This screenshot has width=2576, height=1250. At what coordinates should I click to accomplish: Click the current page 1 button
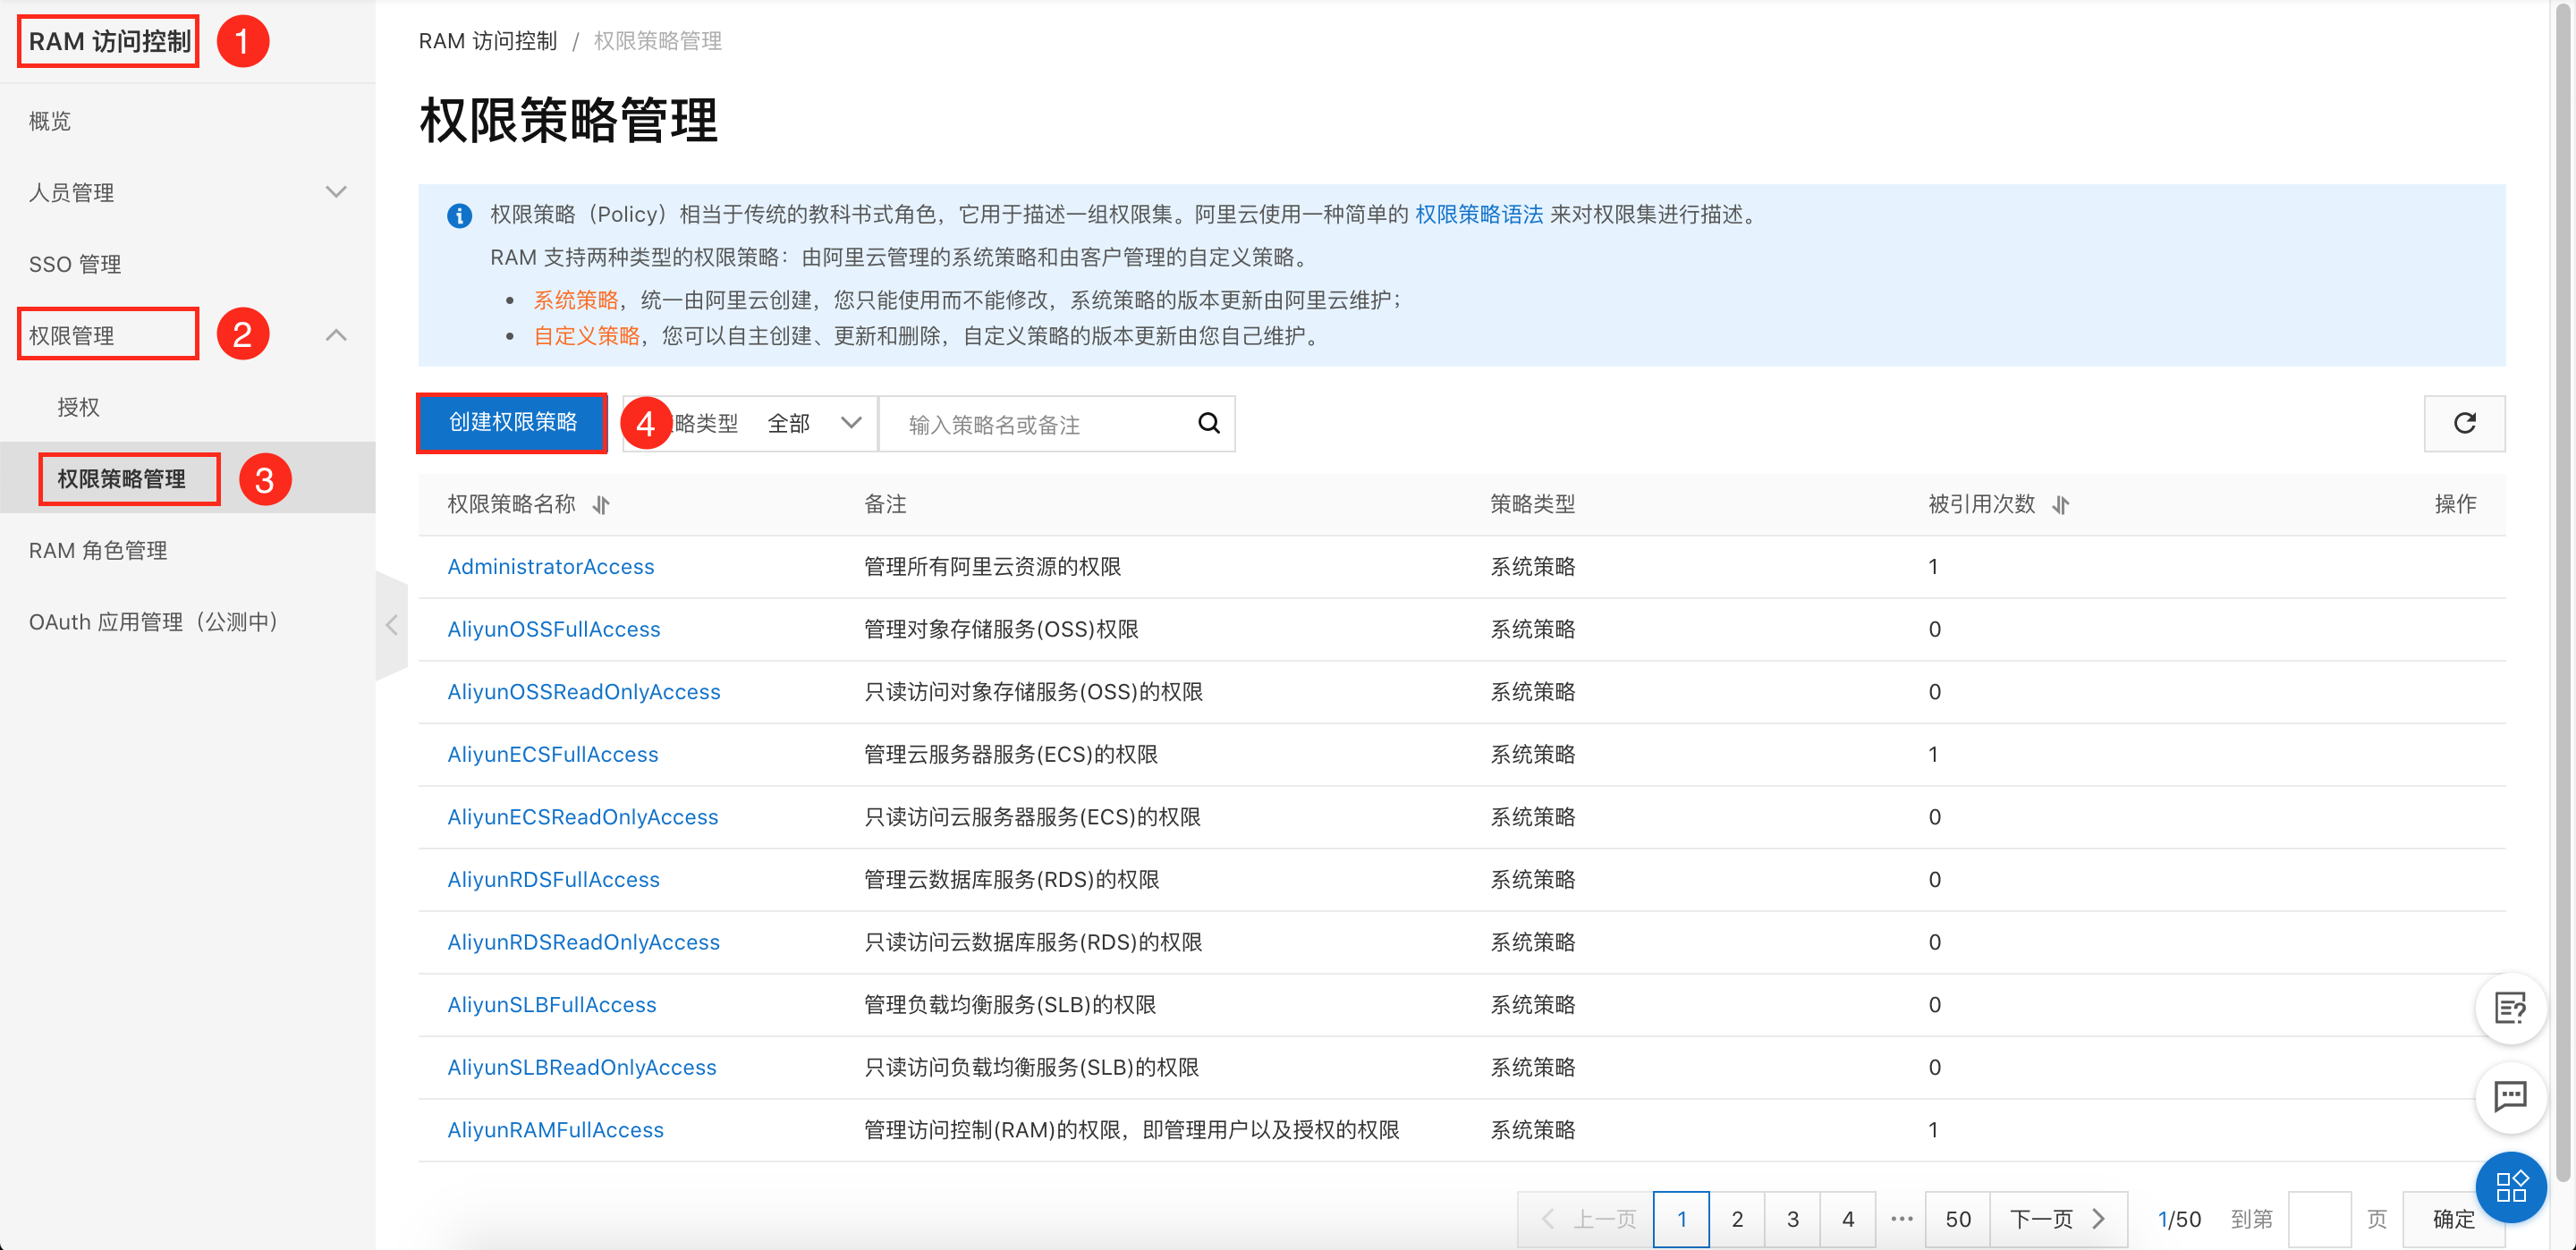point(1681,1219)
